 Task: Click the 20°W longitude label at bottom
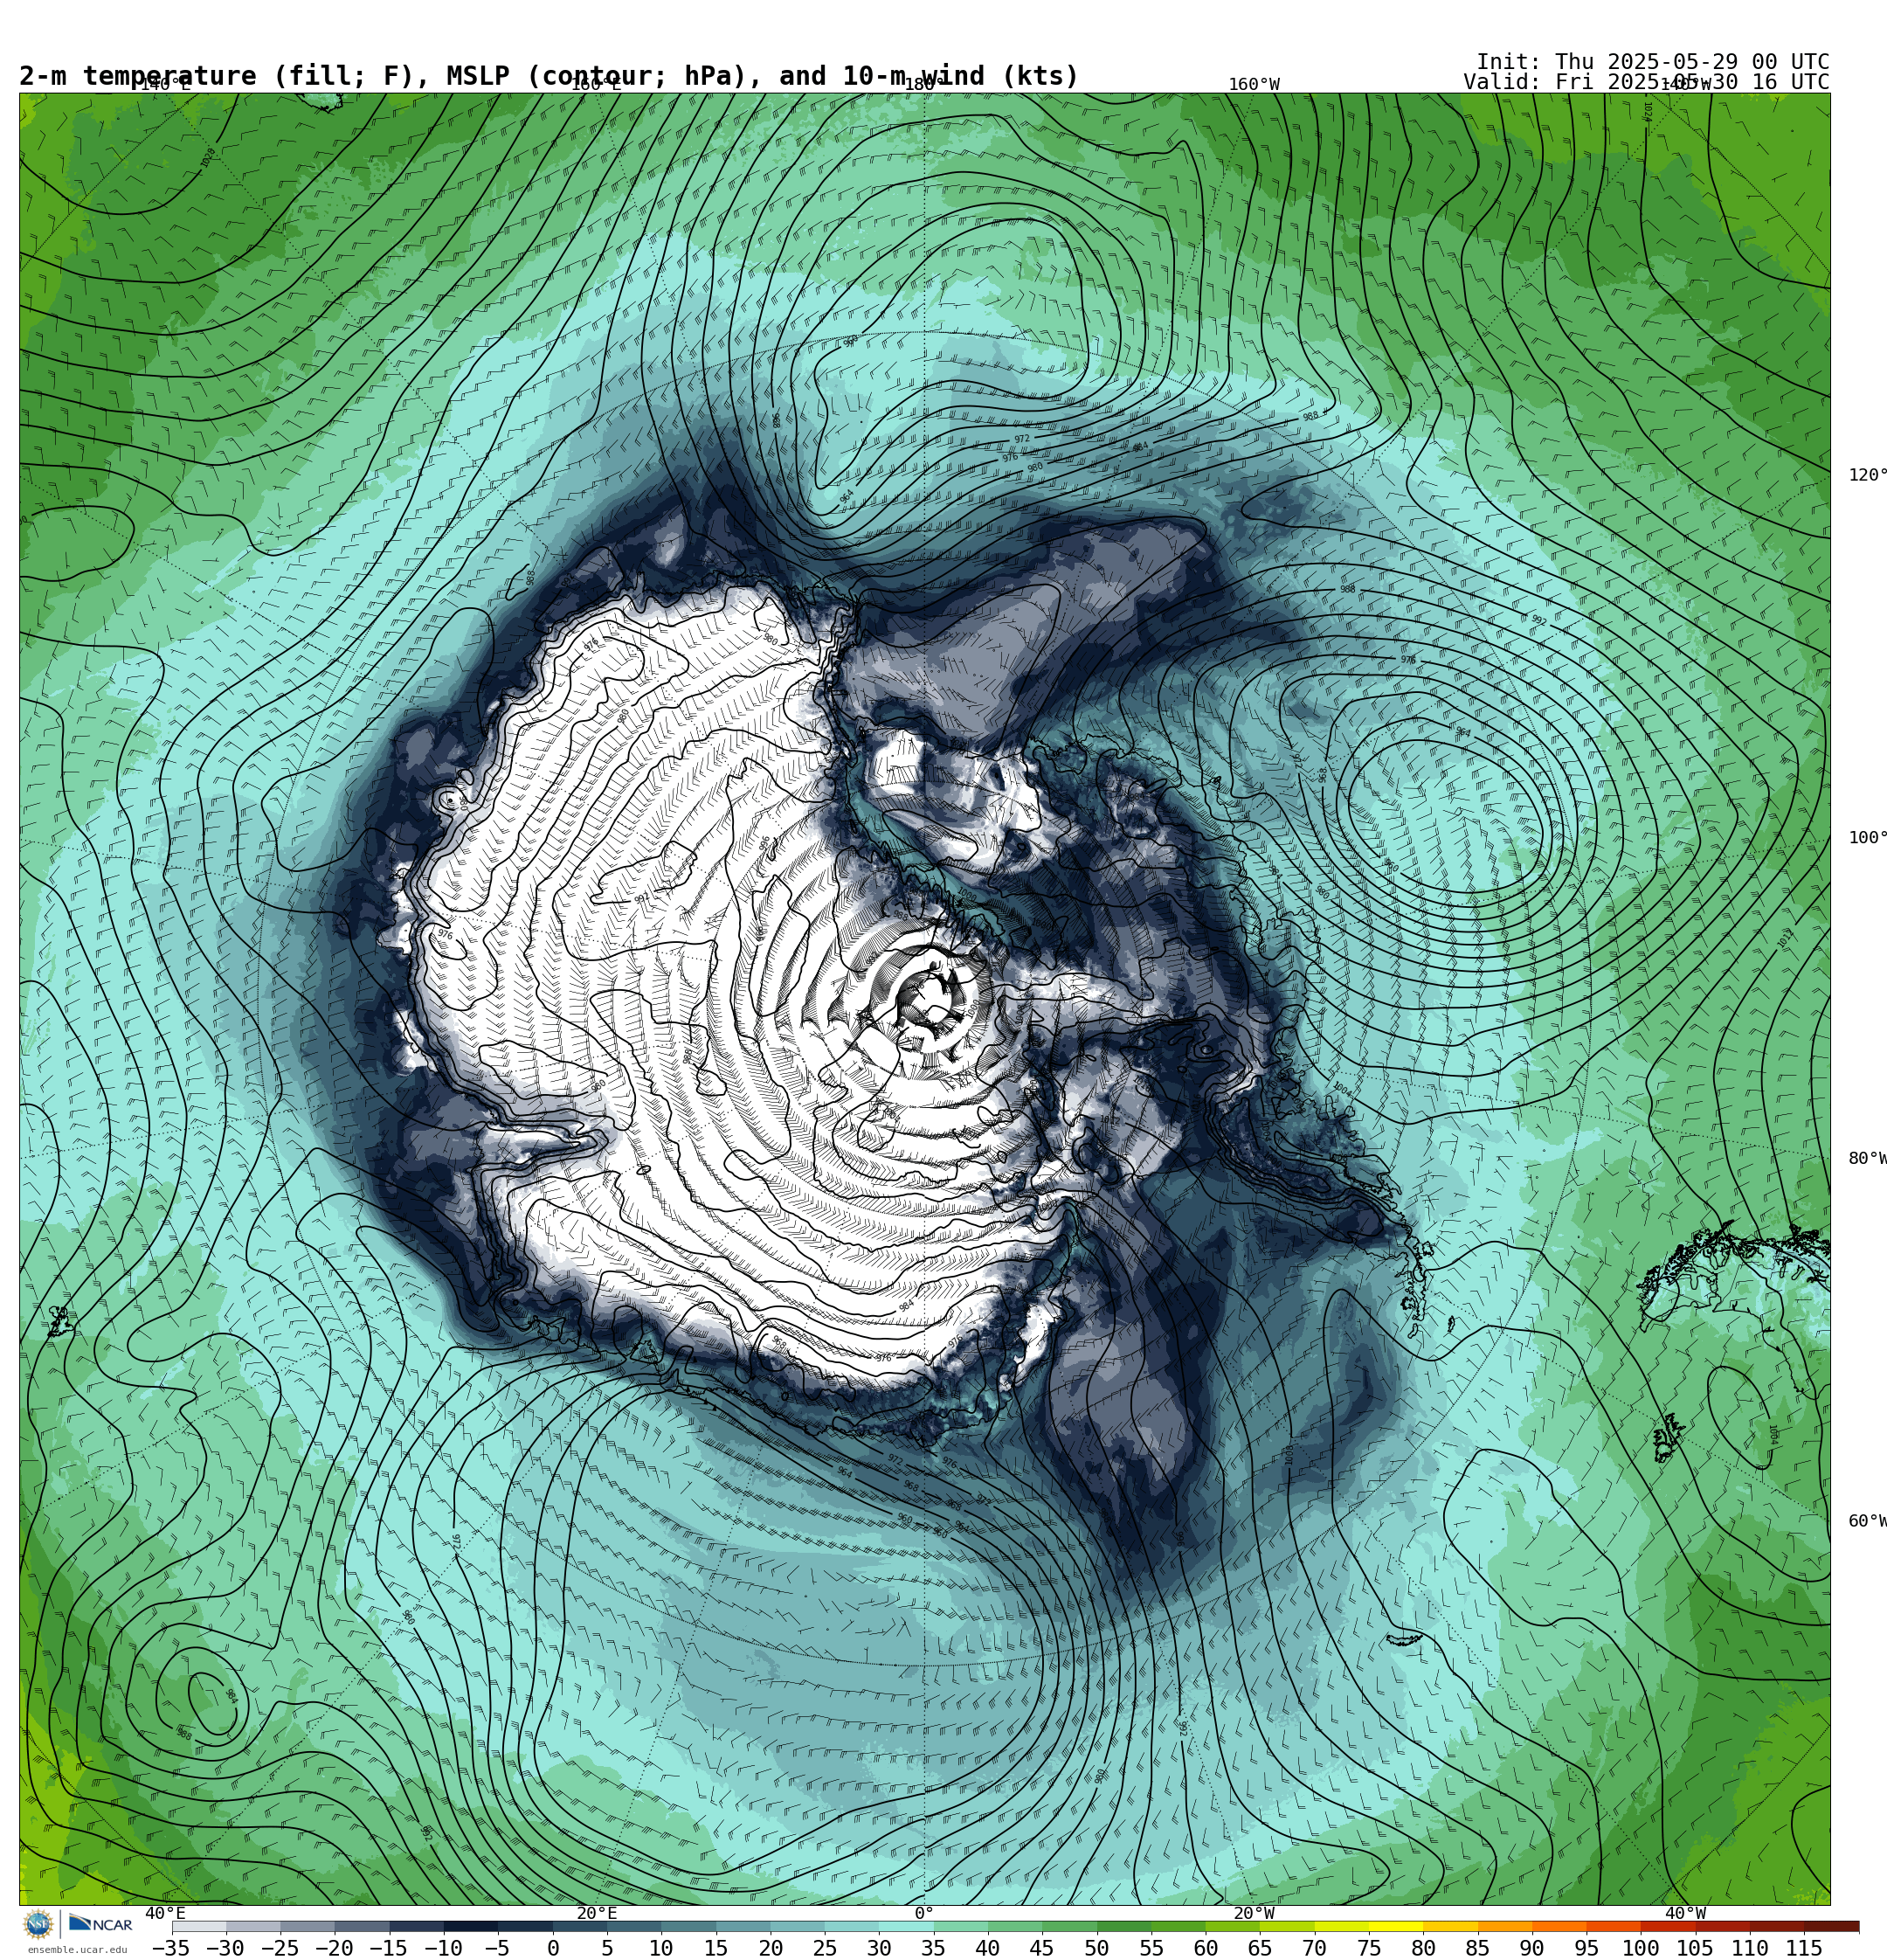tap(1254, 1913)
